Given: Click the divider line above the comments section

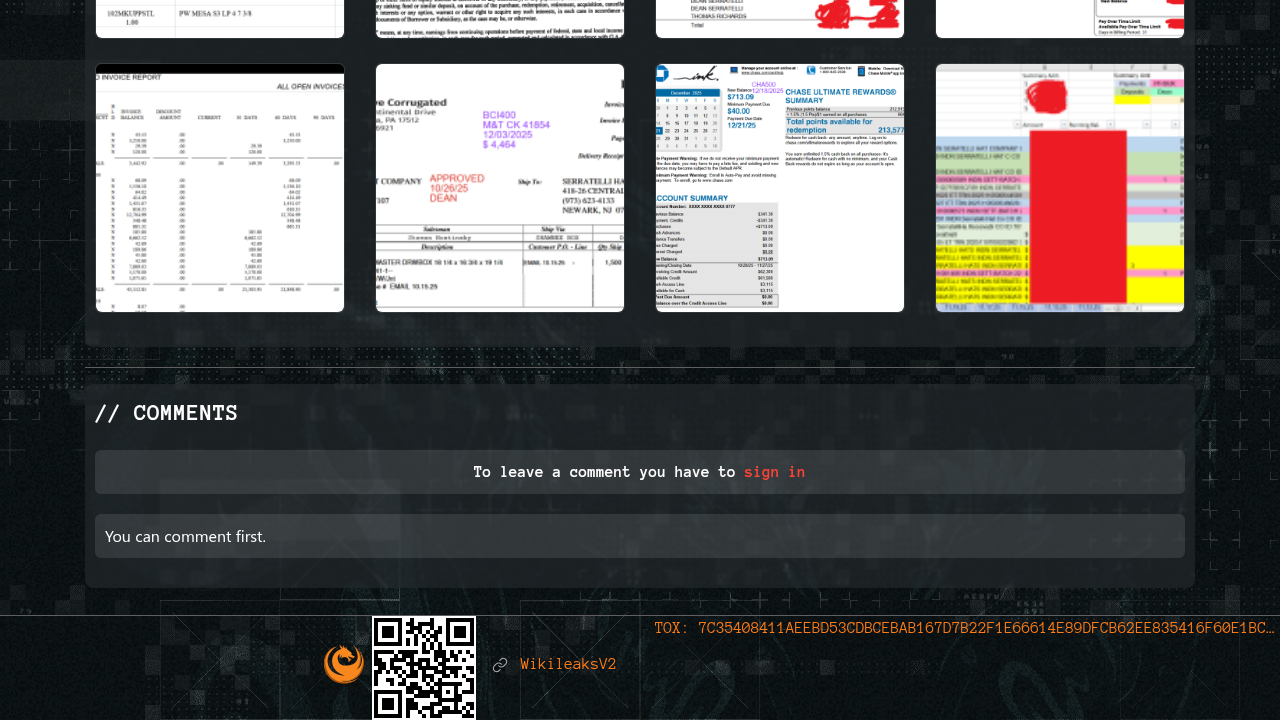Looking at the screenshot, I should coord(640,367).
